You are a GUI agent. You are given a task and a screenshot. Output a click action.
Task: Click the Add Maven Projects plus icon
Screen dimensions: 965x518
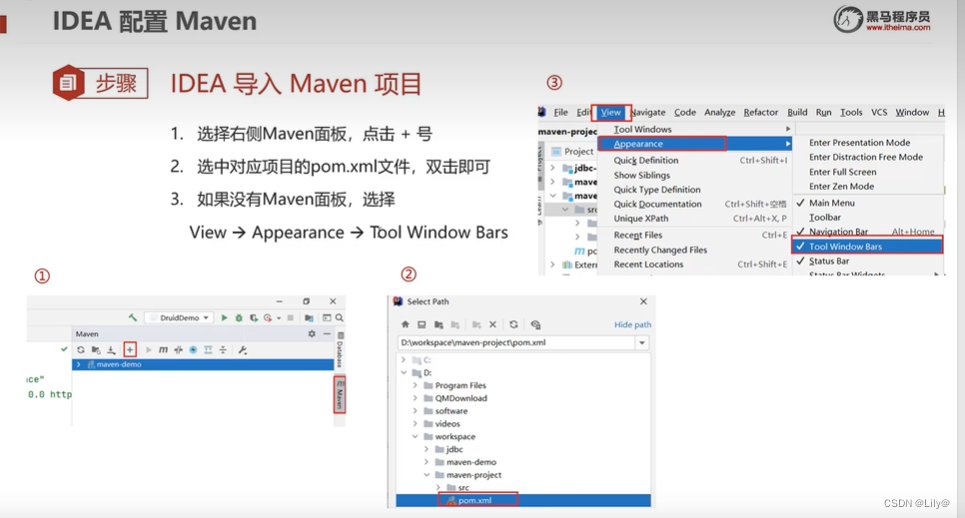pos(130,349)
